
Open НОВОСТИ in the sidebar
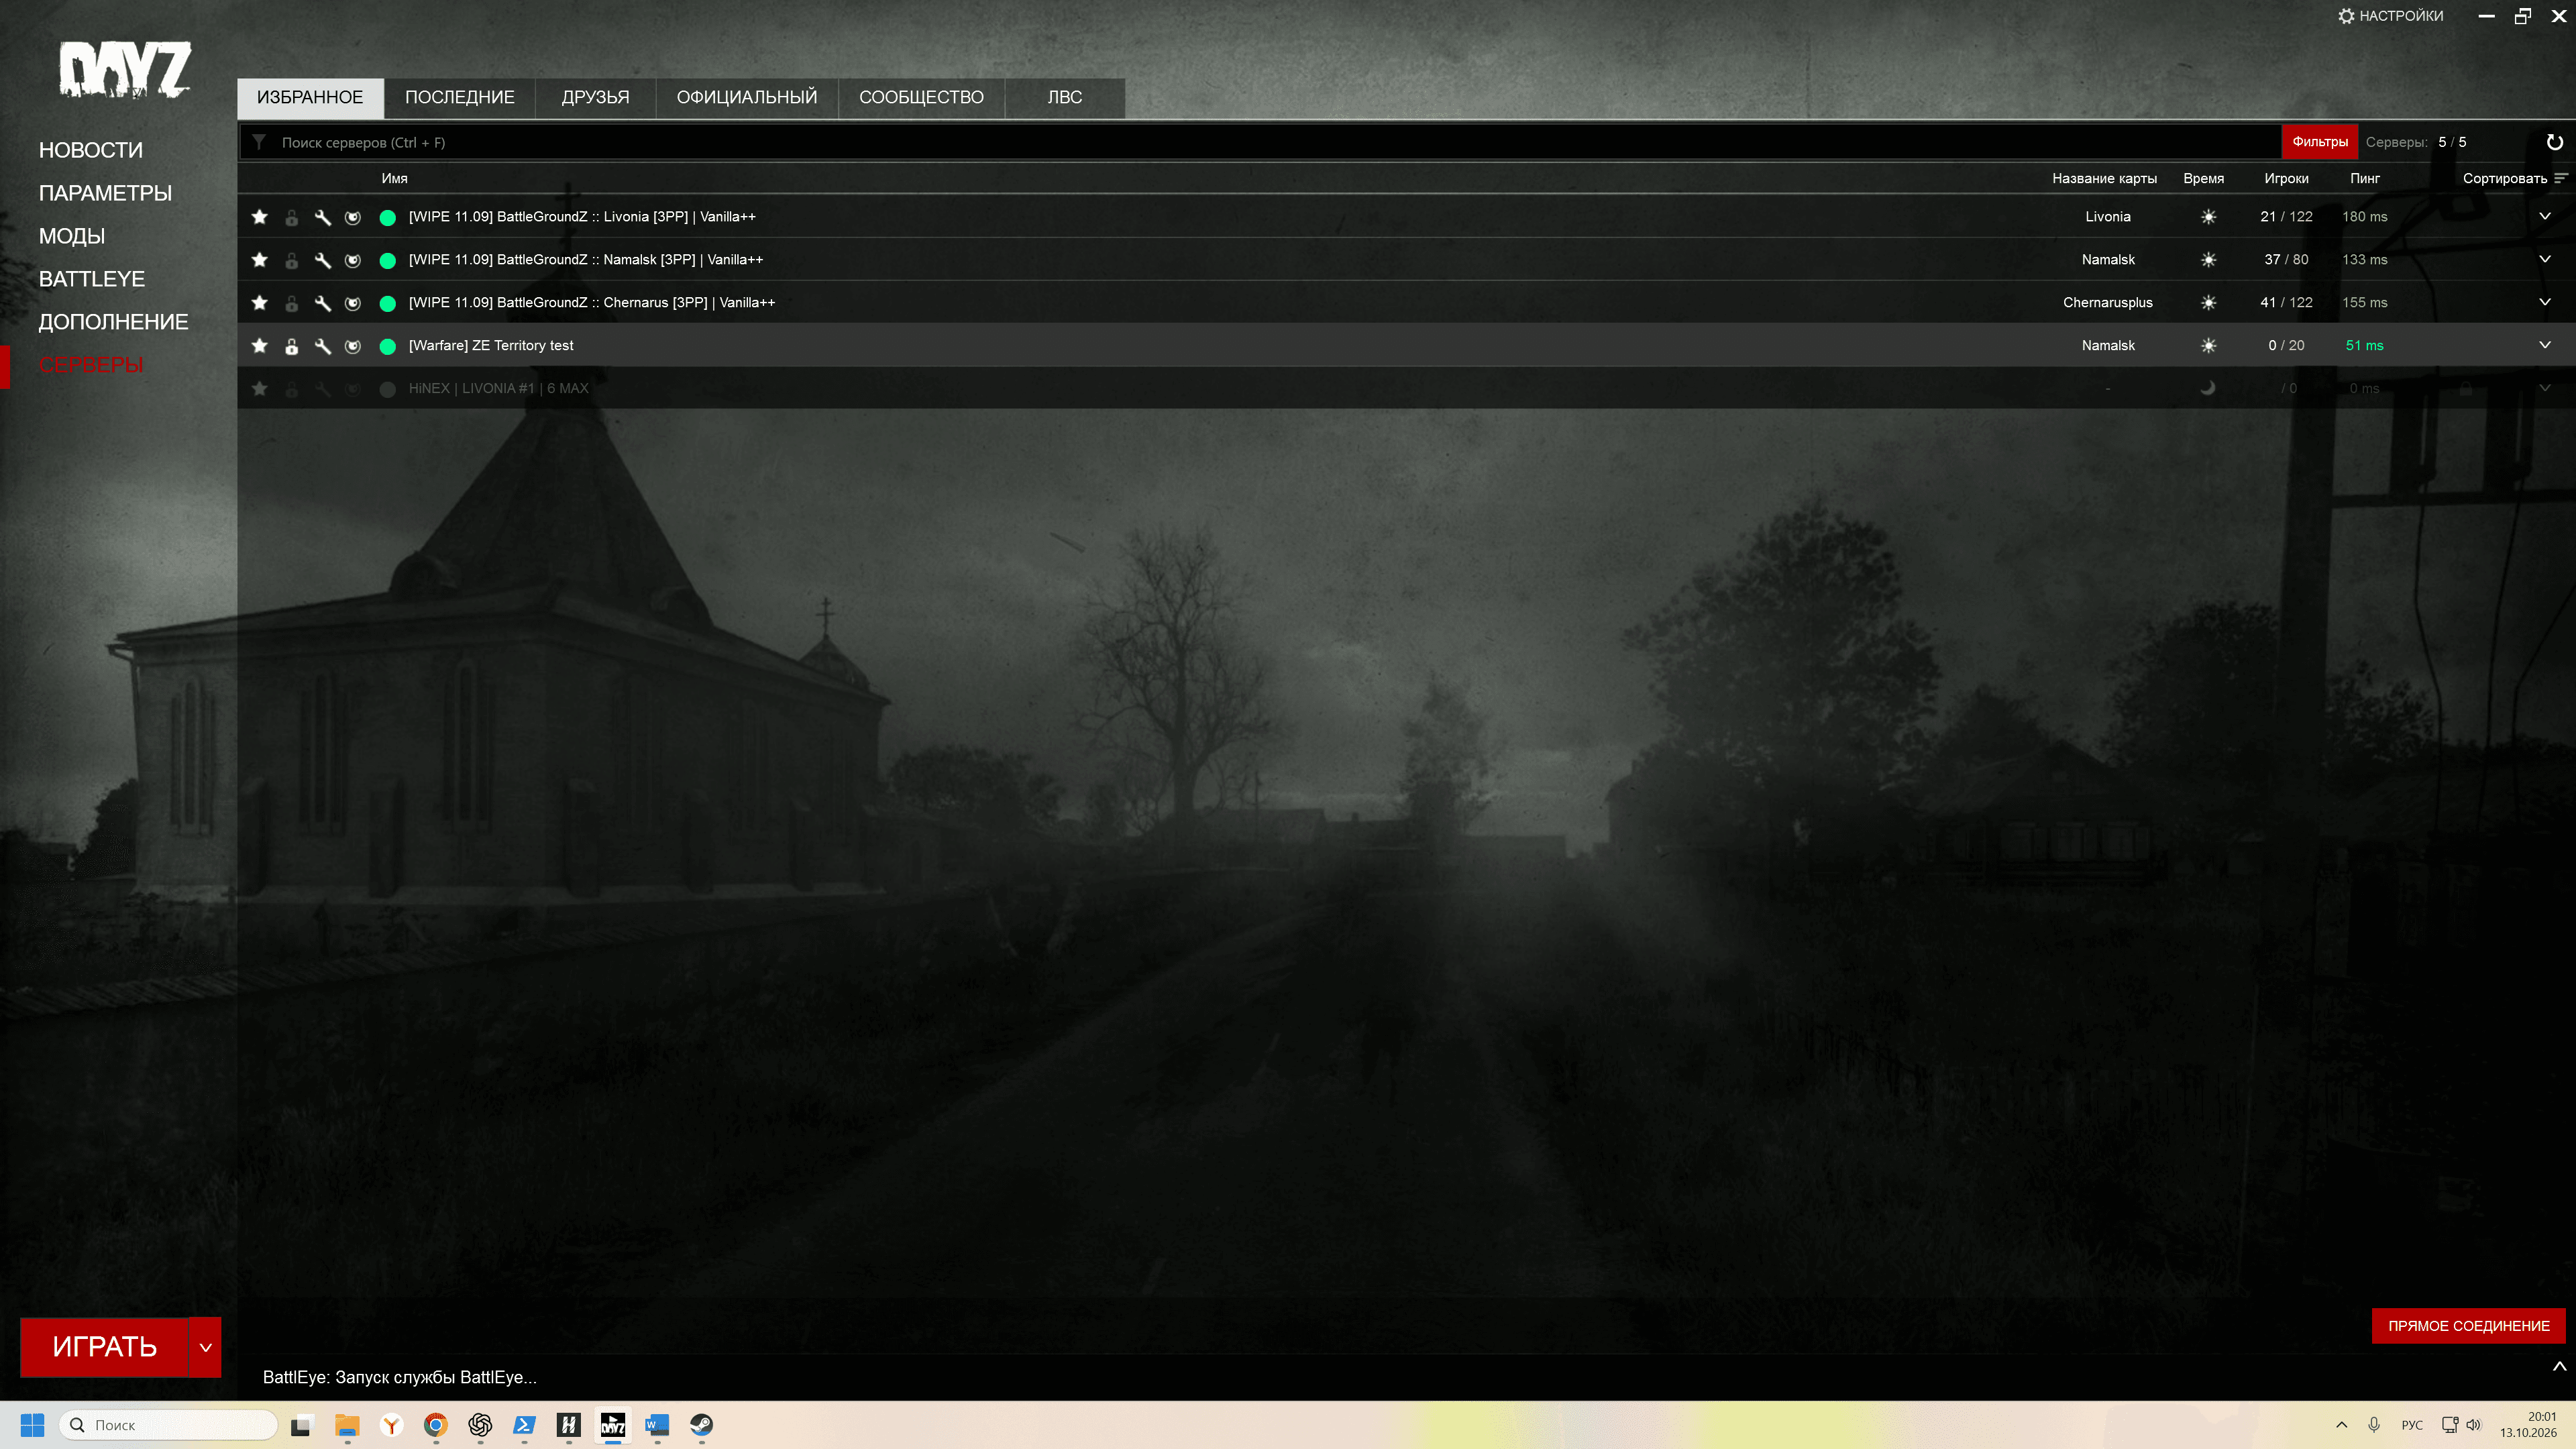coord(91,150)
